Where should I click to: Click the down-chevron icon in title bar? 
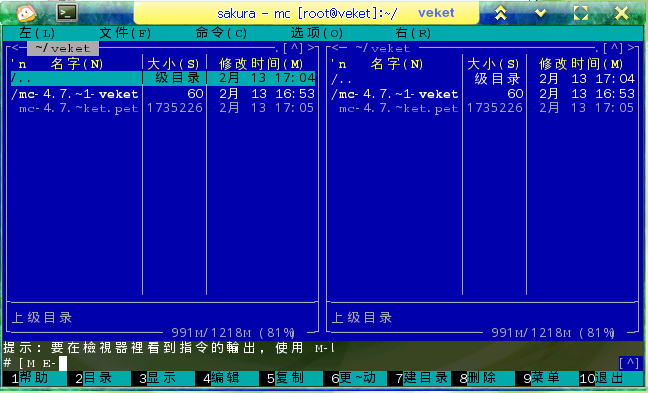click(x=541, y=13)
